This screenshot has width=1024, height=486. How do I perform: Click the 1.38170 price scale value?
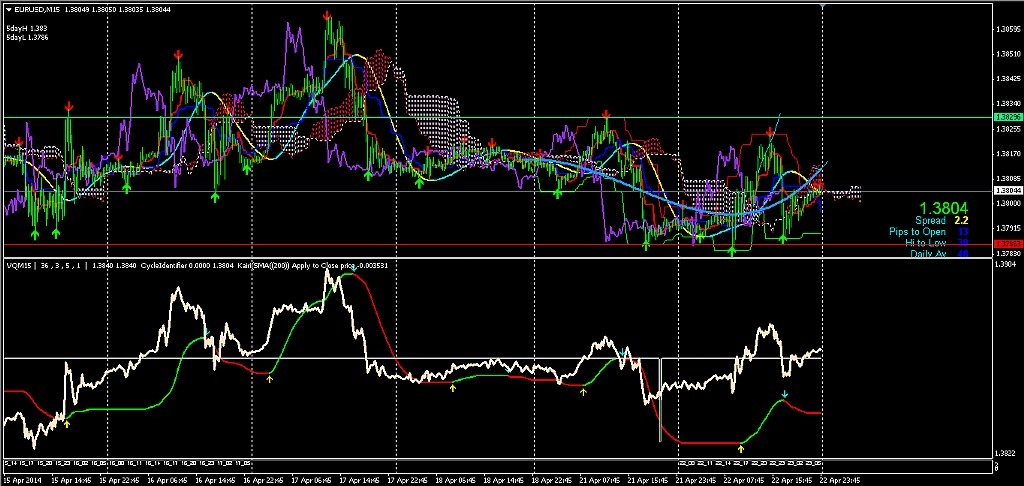click(x=1007, y=154)
